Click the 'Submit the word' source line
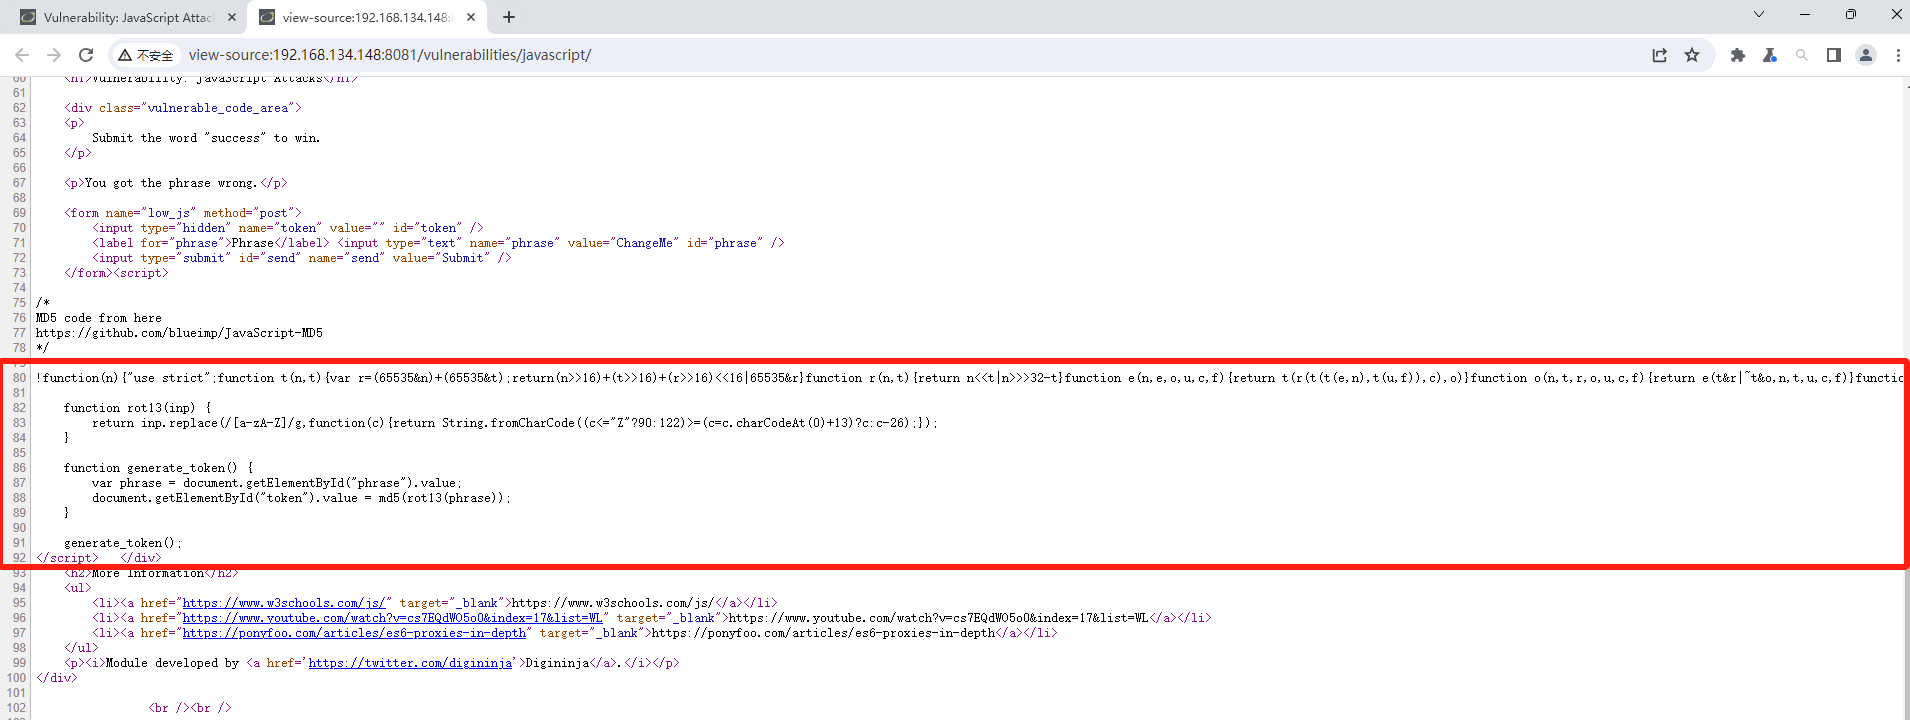Image resolution: width=1910 pixels, height=720 pixels. tap(206, 138)
